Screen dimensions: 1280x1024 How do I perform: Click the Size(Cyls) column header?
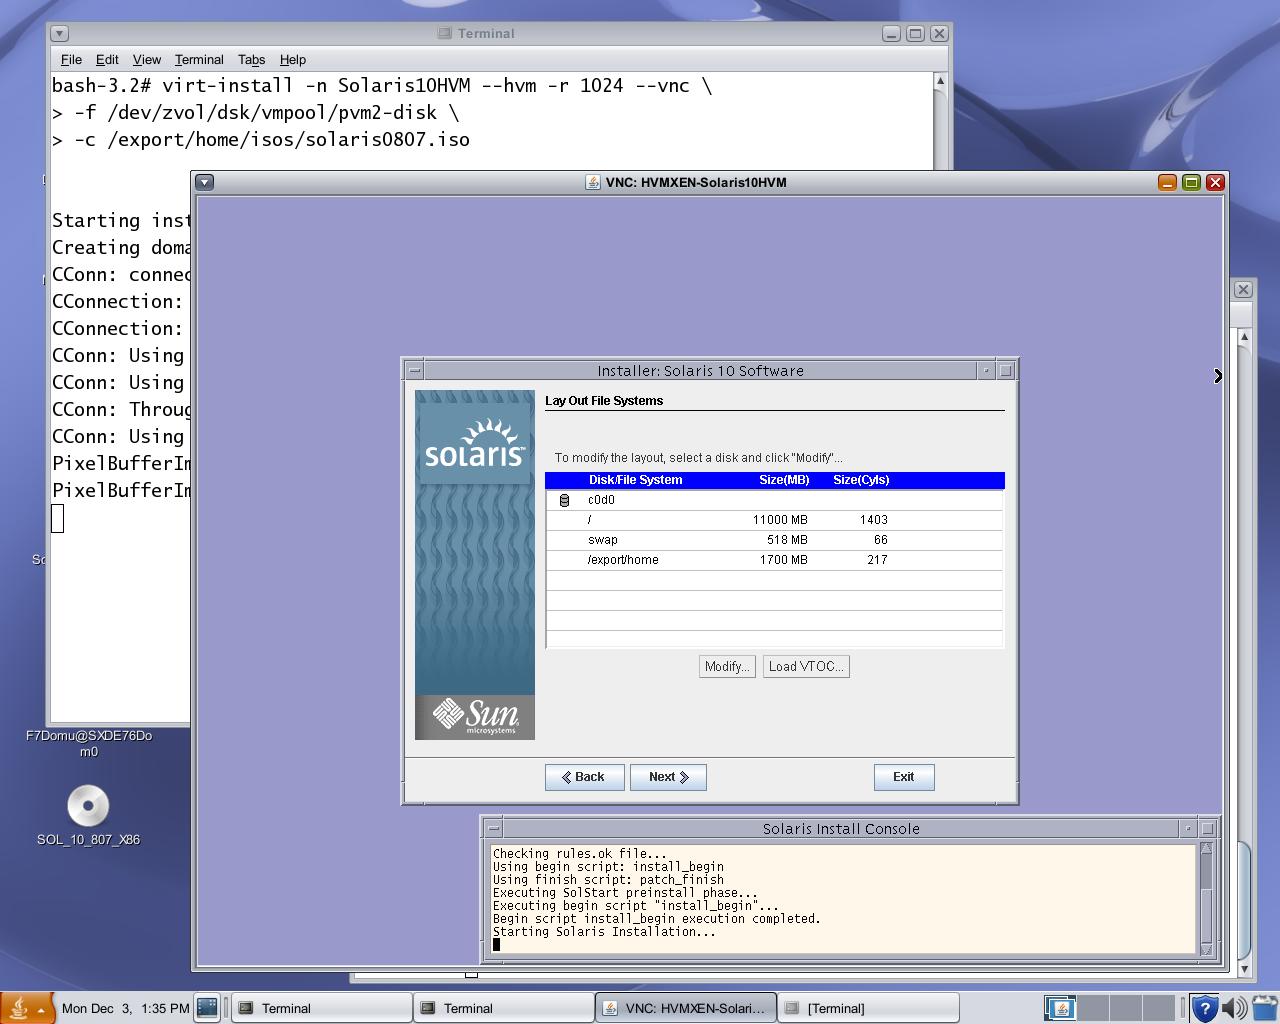[861, 480]
